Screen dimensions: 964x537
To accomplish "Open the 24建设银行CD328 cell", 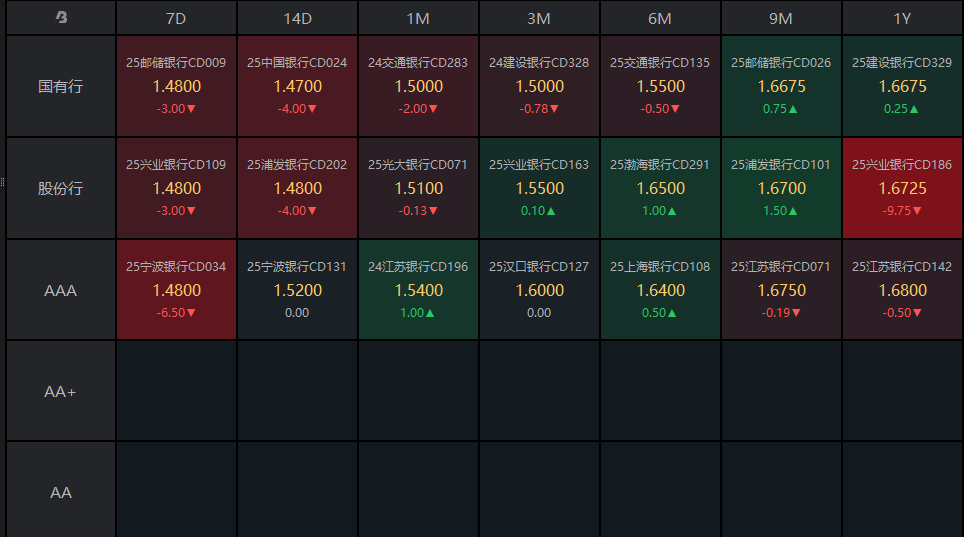I will click(x=539, y=86).
